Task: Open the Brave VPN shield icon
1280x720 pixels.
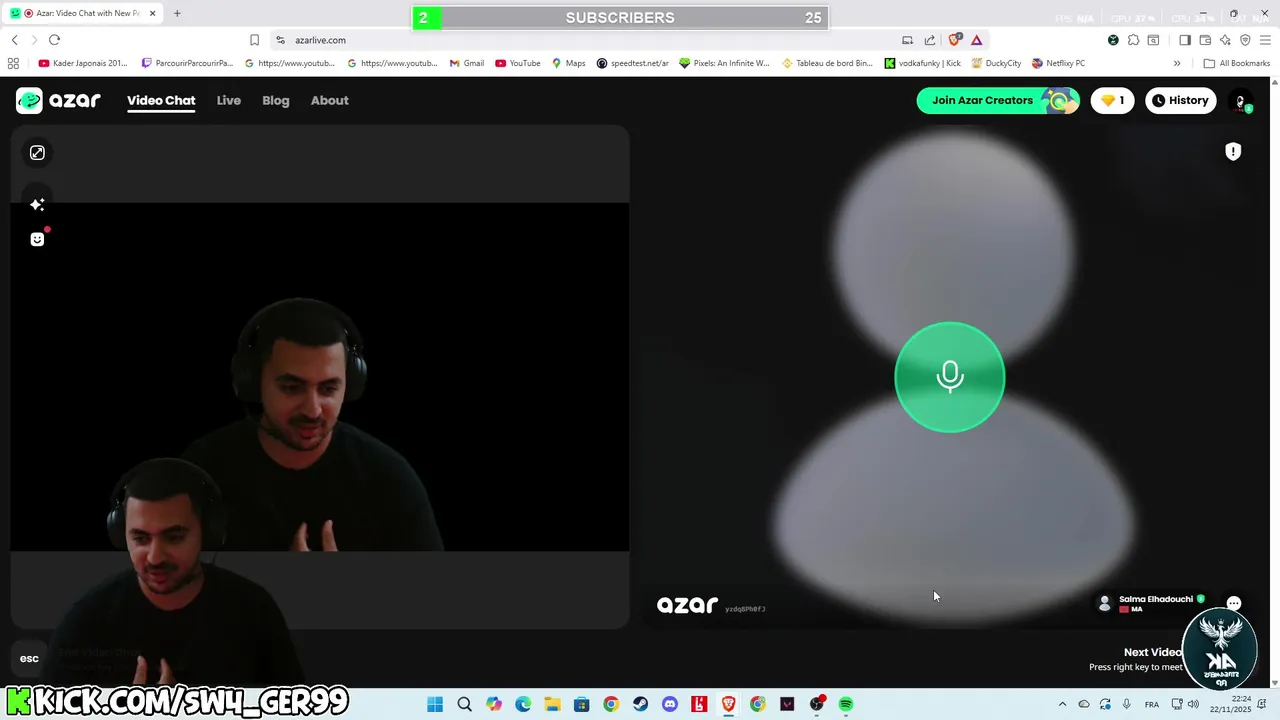Action: pos(1245,40)
